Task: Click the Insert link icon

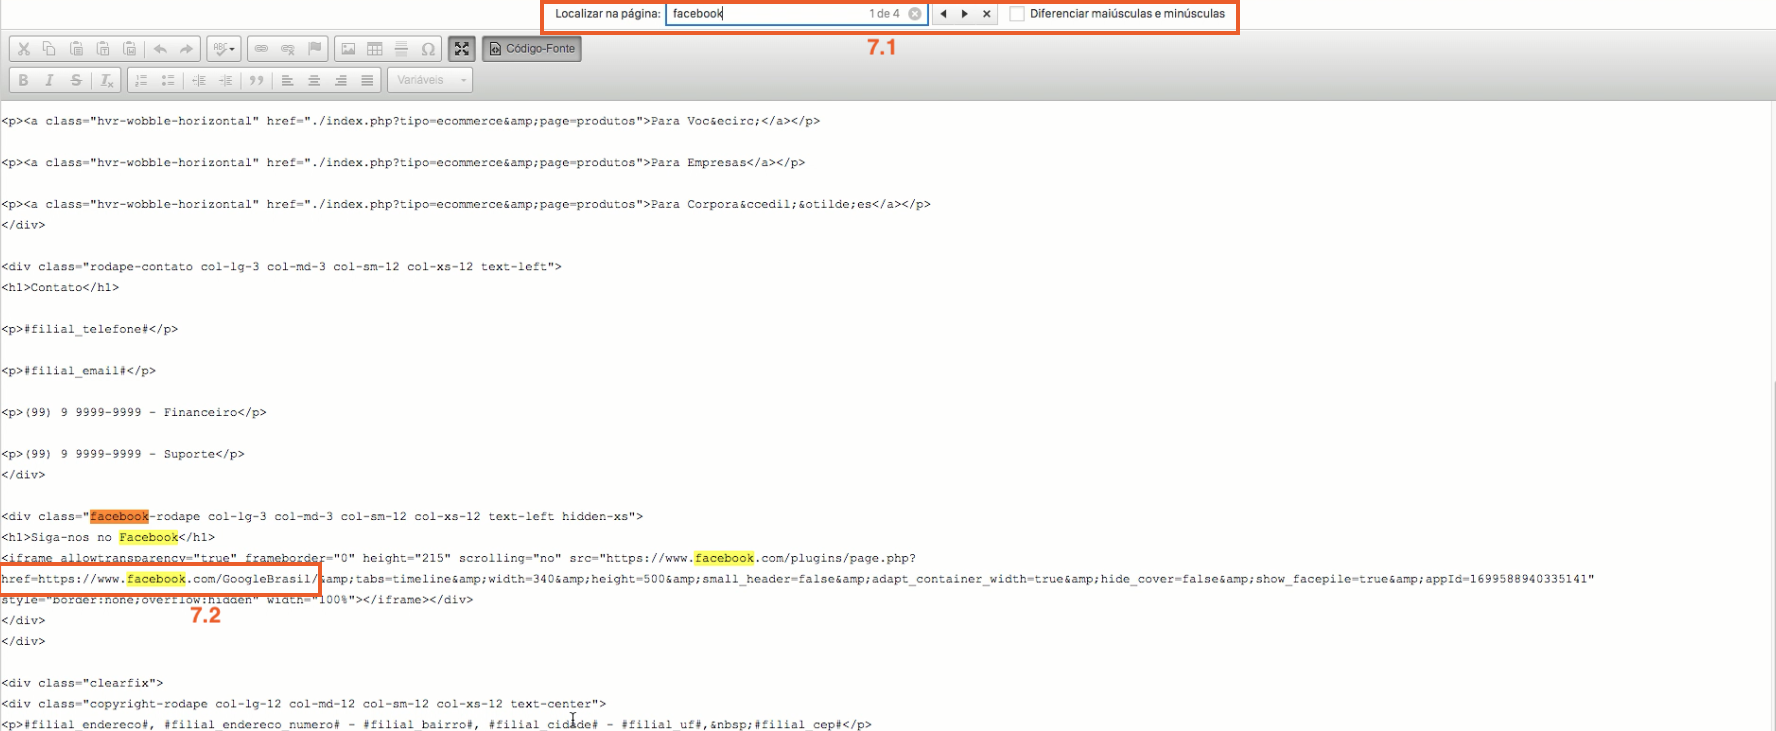Action: 261,49
